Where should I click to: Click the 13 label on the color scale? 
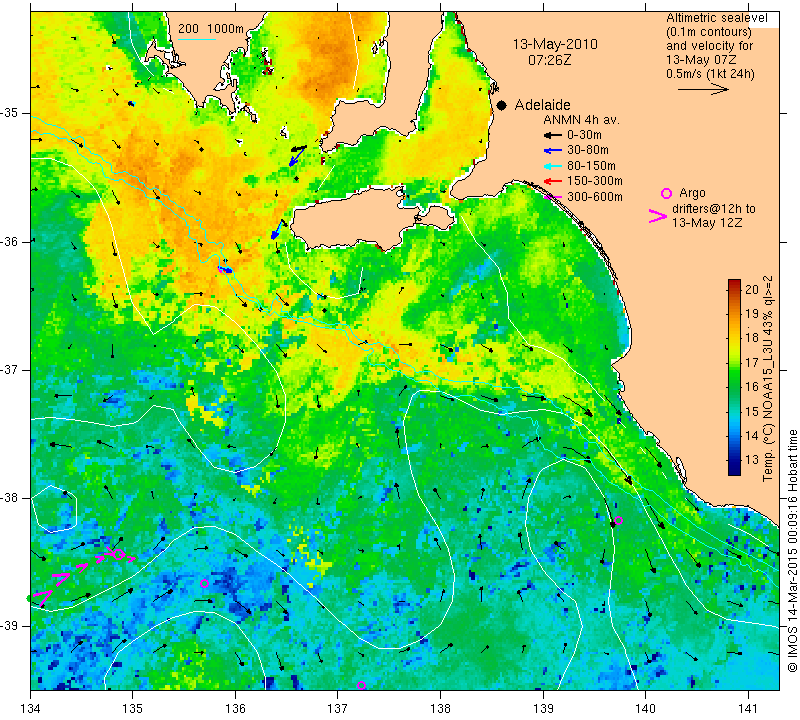coord(752,459)
